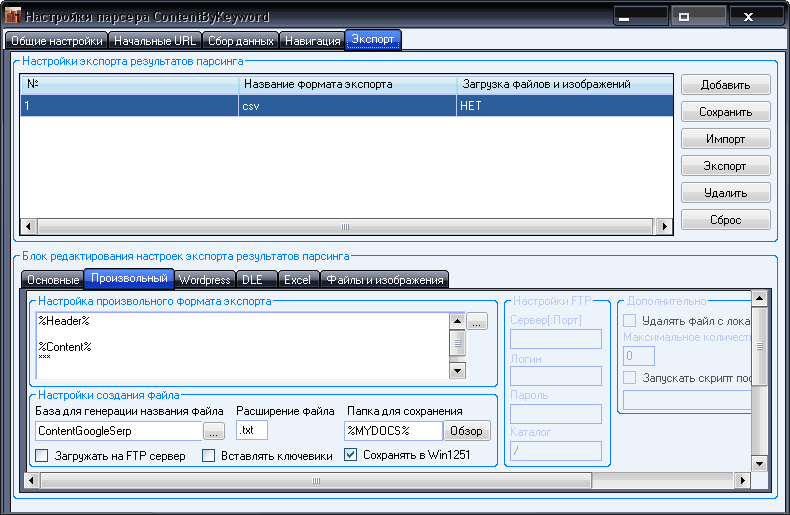Viewport: 790px width, 515px height.
Task: Click right arrow of export list scrollbar
Action: (x=665, y=227)
